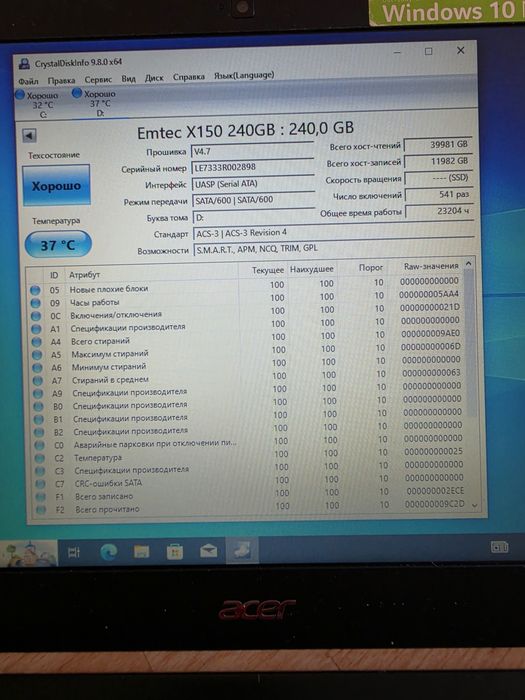Click status icon for attribute B1
This screenshot has height=700, width=525.
39,420
